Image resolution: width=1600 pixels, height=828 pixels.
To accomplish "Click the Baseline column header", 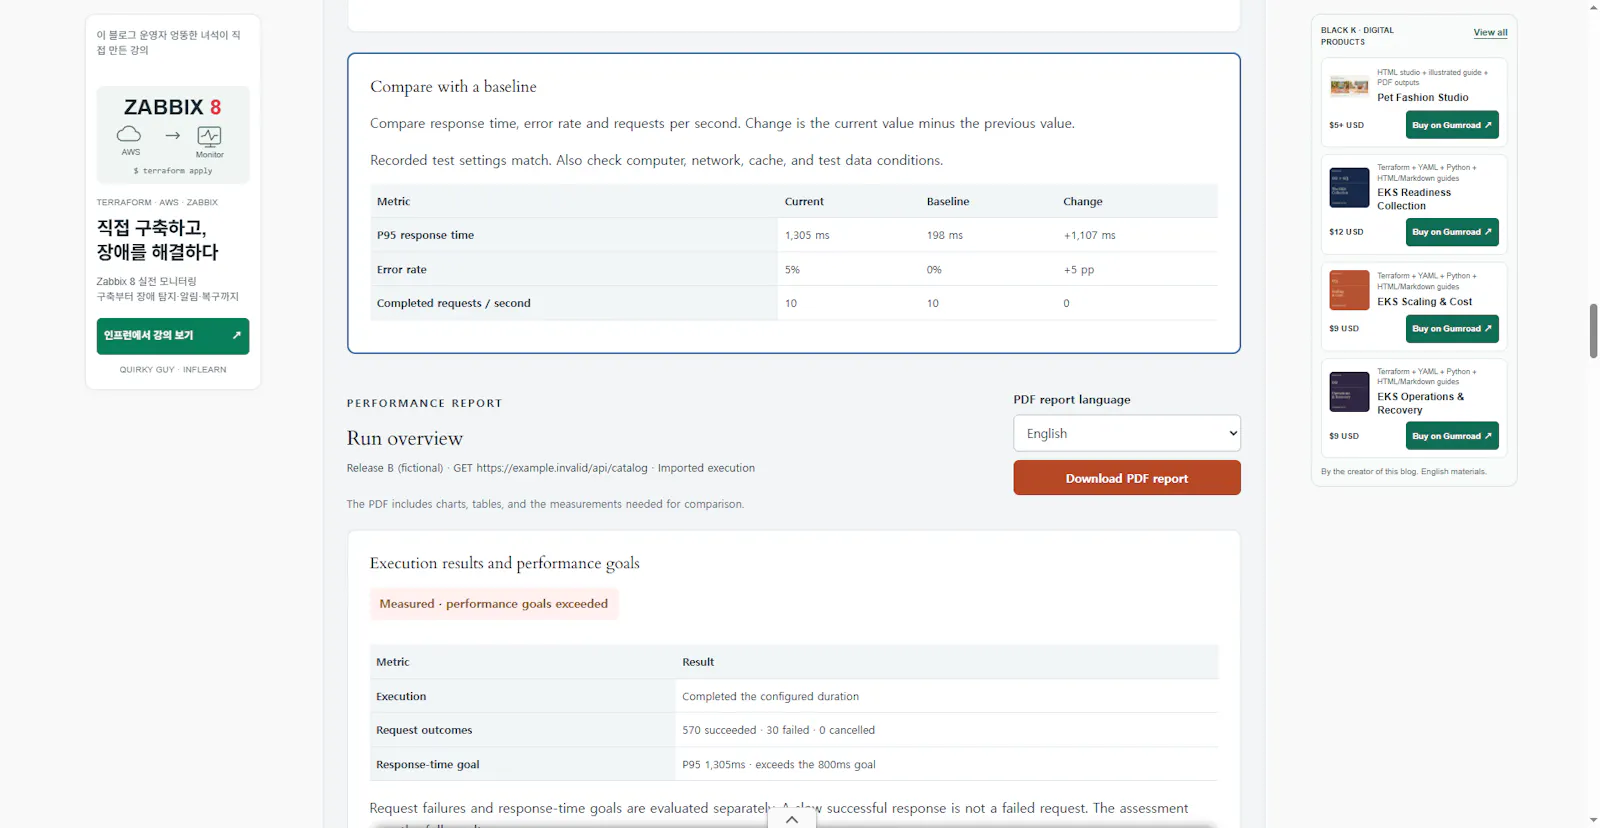I will pos(948,202).
